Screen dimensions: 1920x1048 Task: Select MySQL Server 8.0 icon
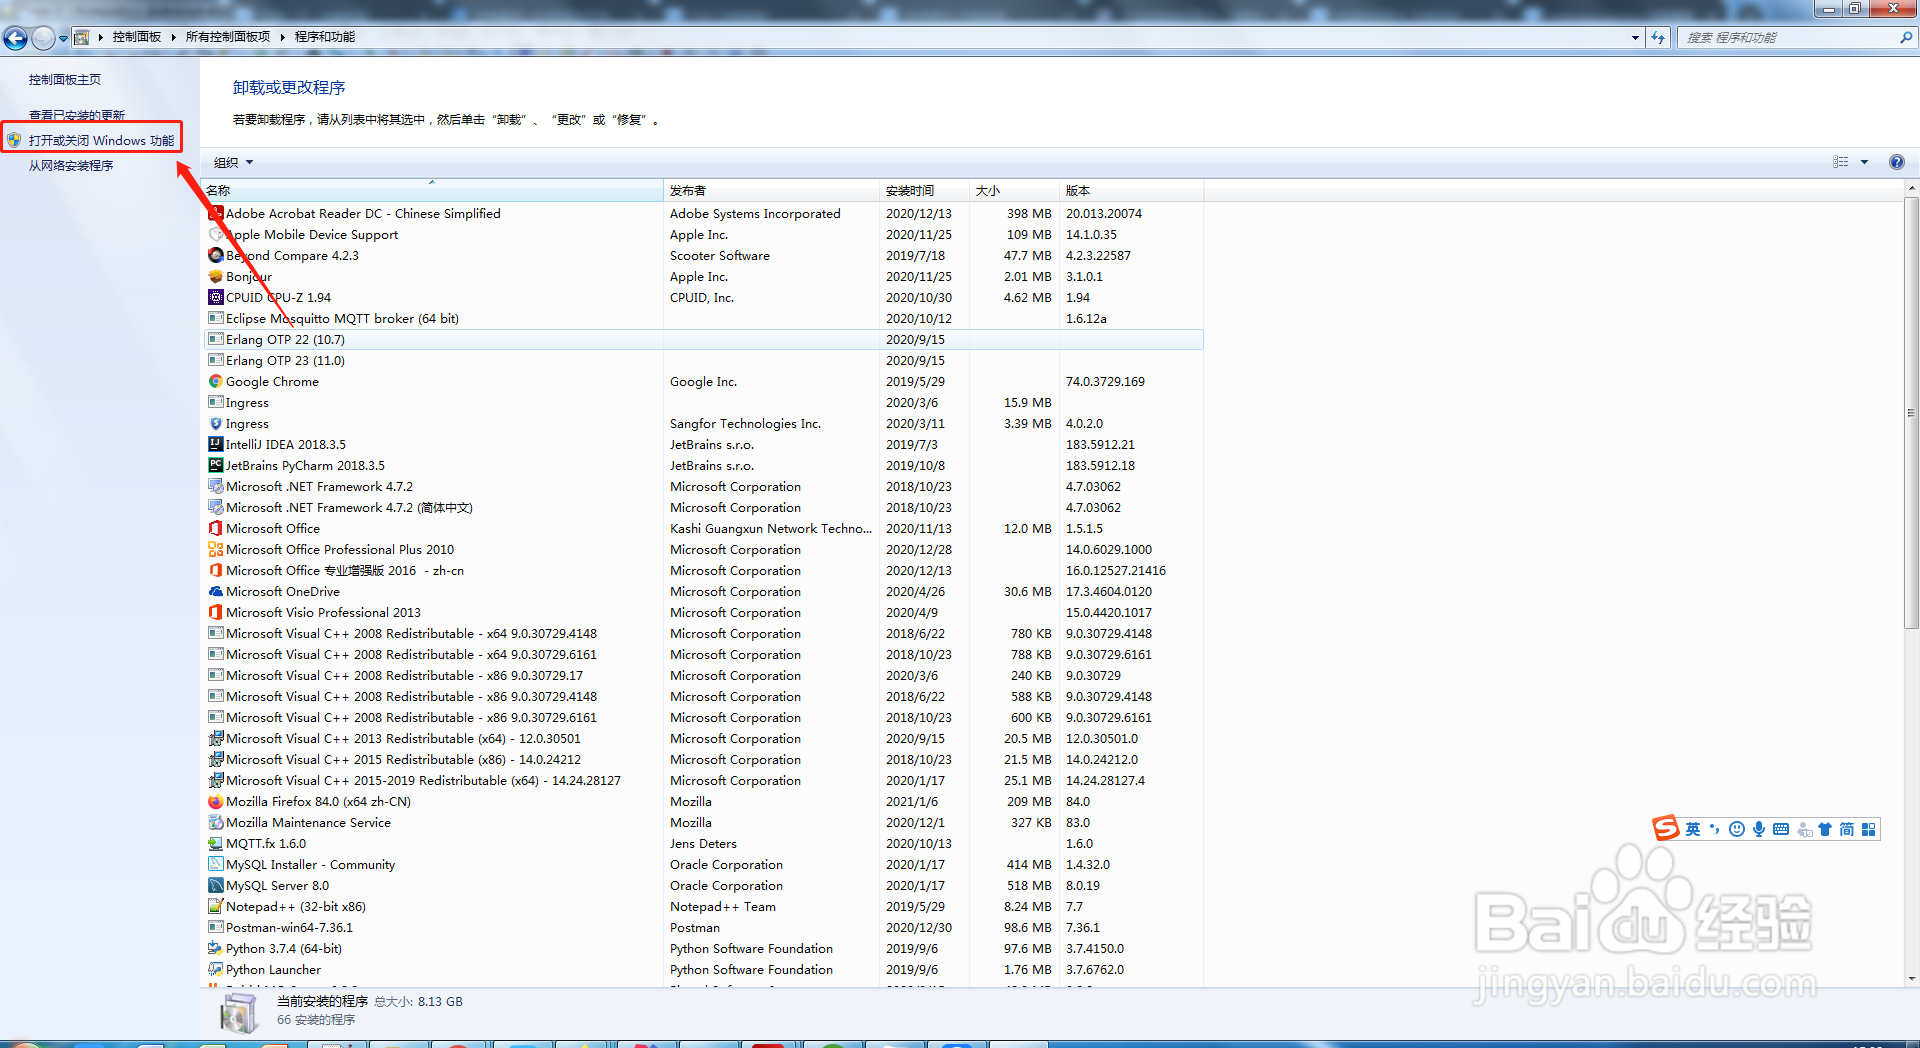(215, 885)
